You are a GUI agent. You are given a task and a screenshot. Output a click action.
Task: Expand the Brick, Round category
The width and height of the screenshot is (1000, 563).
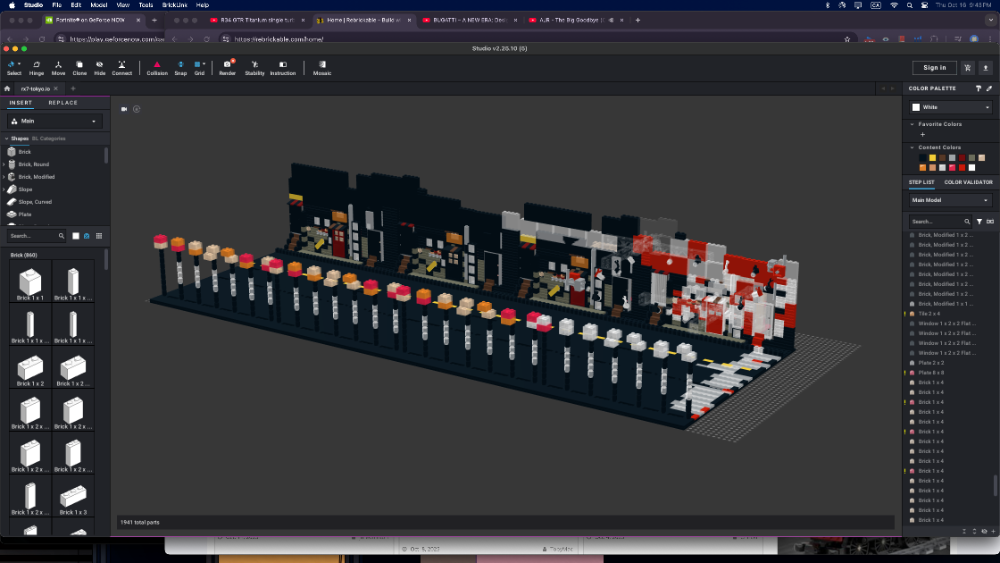(4, 165)
